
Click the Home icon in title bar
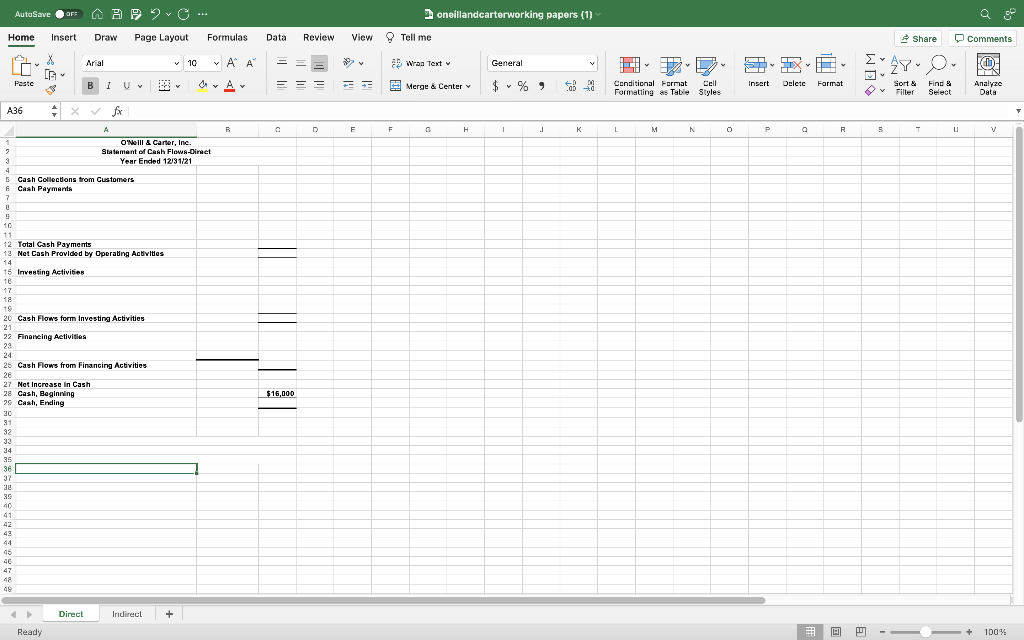[x=97, y=14]
